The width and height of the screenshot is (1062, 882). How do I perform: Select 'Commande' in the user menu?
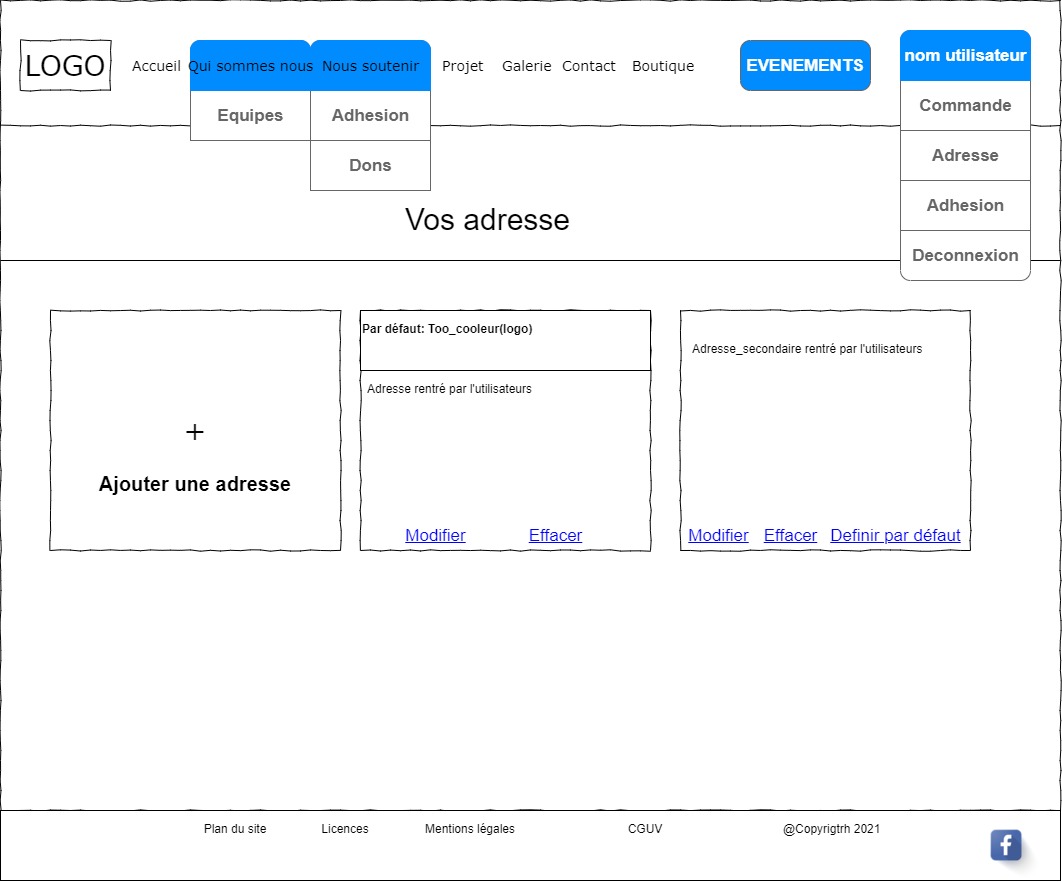(x=965, y=106)
